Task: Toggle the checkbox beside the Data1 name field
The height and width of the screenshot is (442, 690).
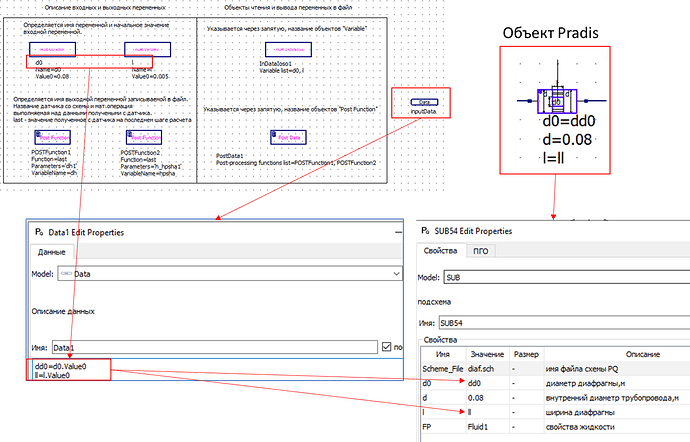Action: (386, 347)
